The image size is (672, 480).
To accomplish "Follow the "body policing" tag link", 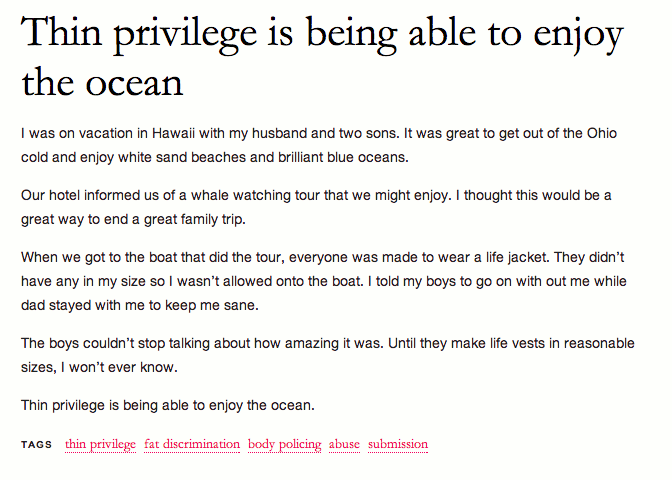I will click(x=285, y=444).
